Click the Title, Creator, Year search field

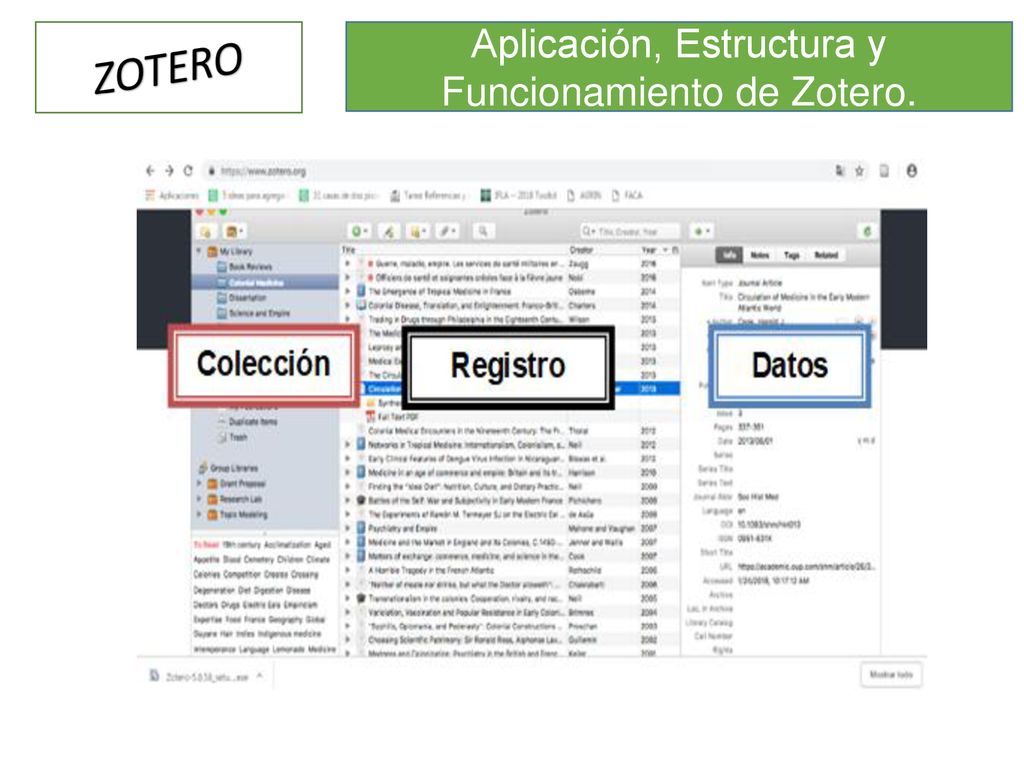[630, 231]
